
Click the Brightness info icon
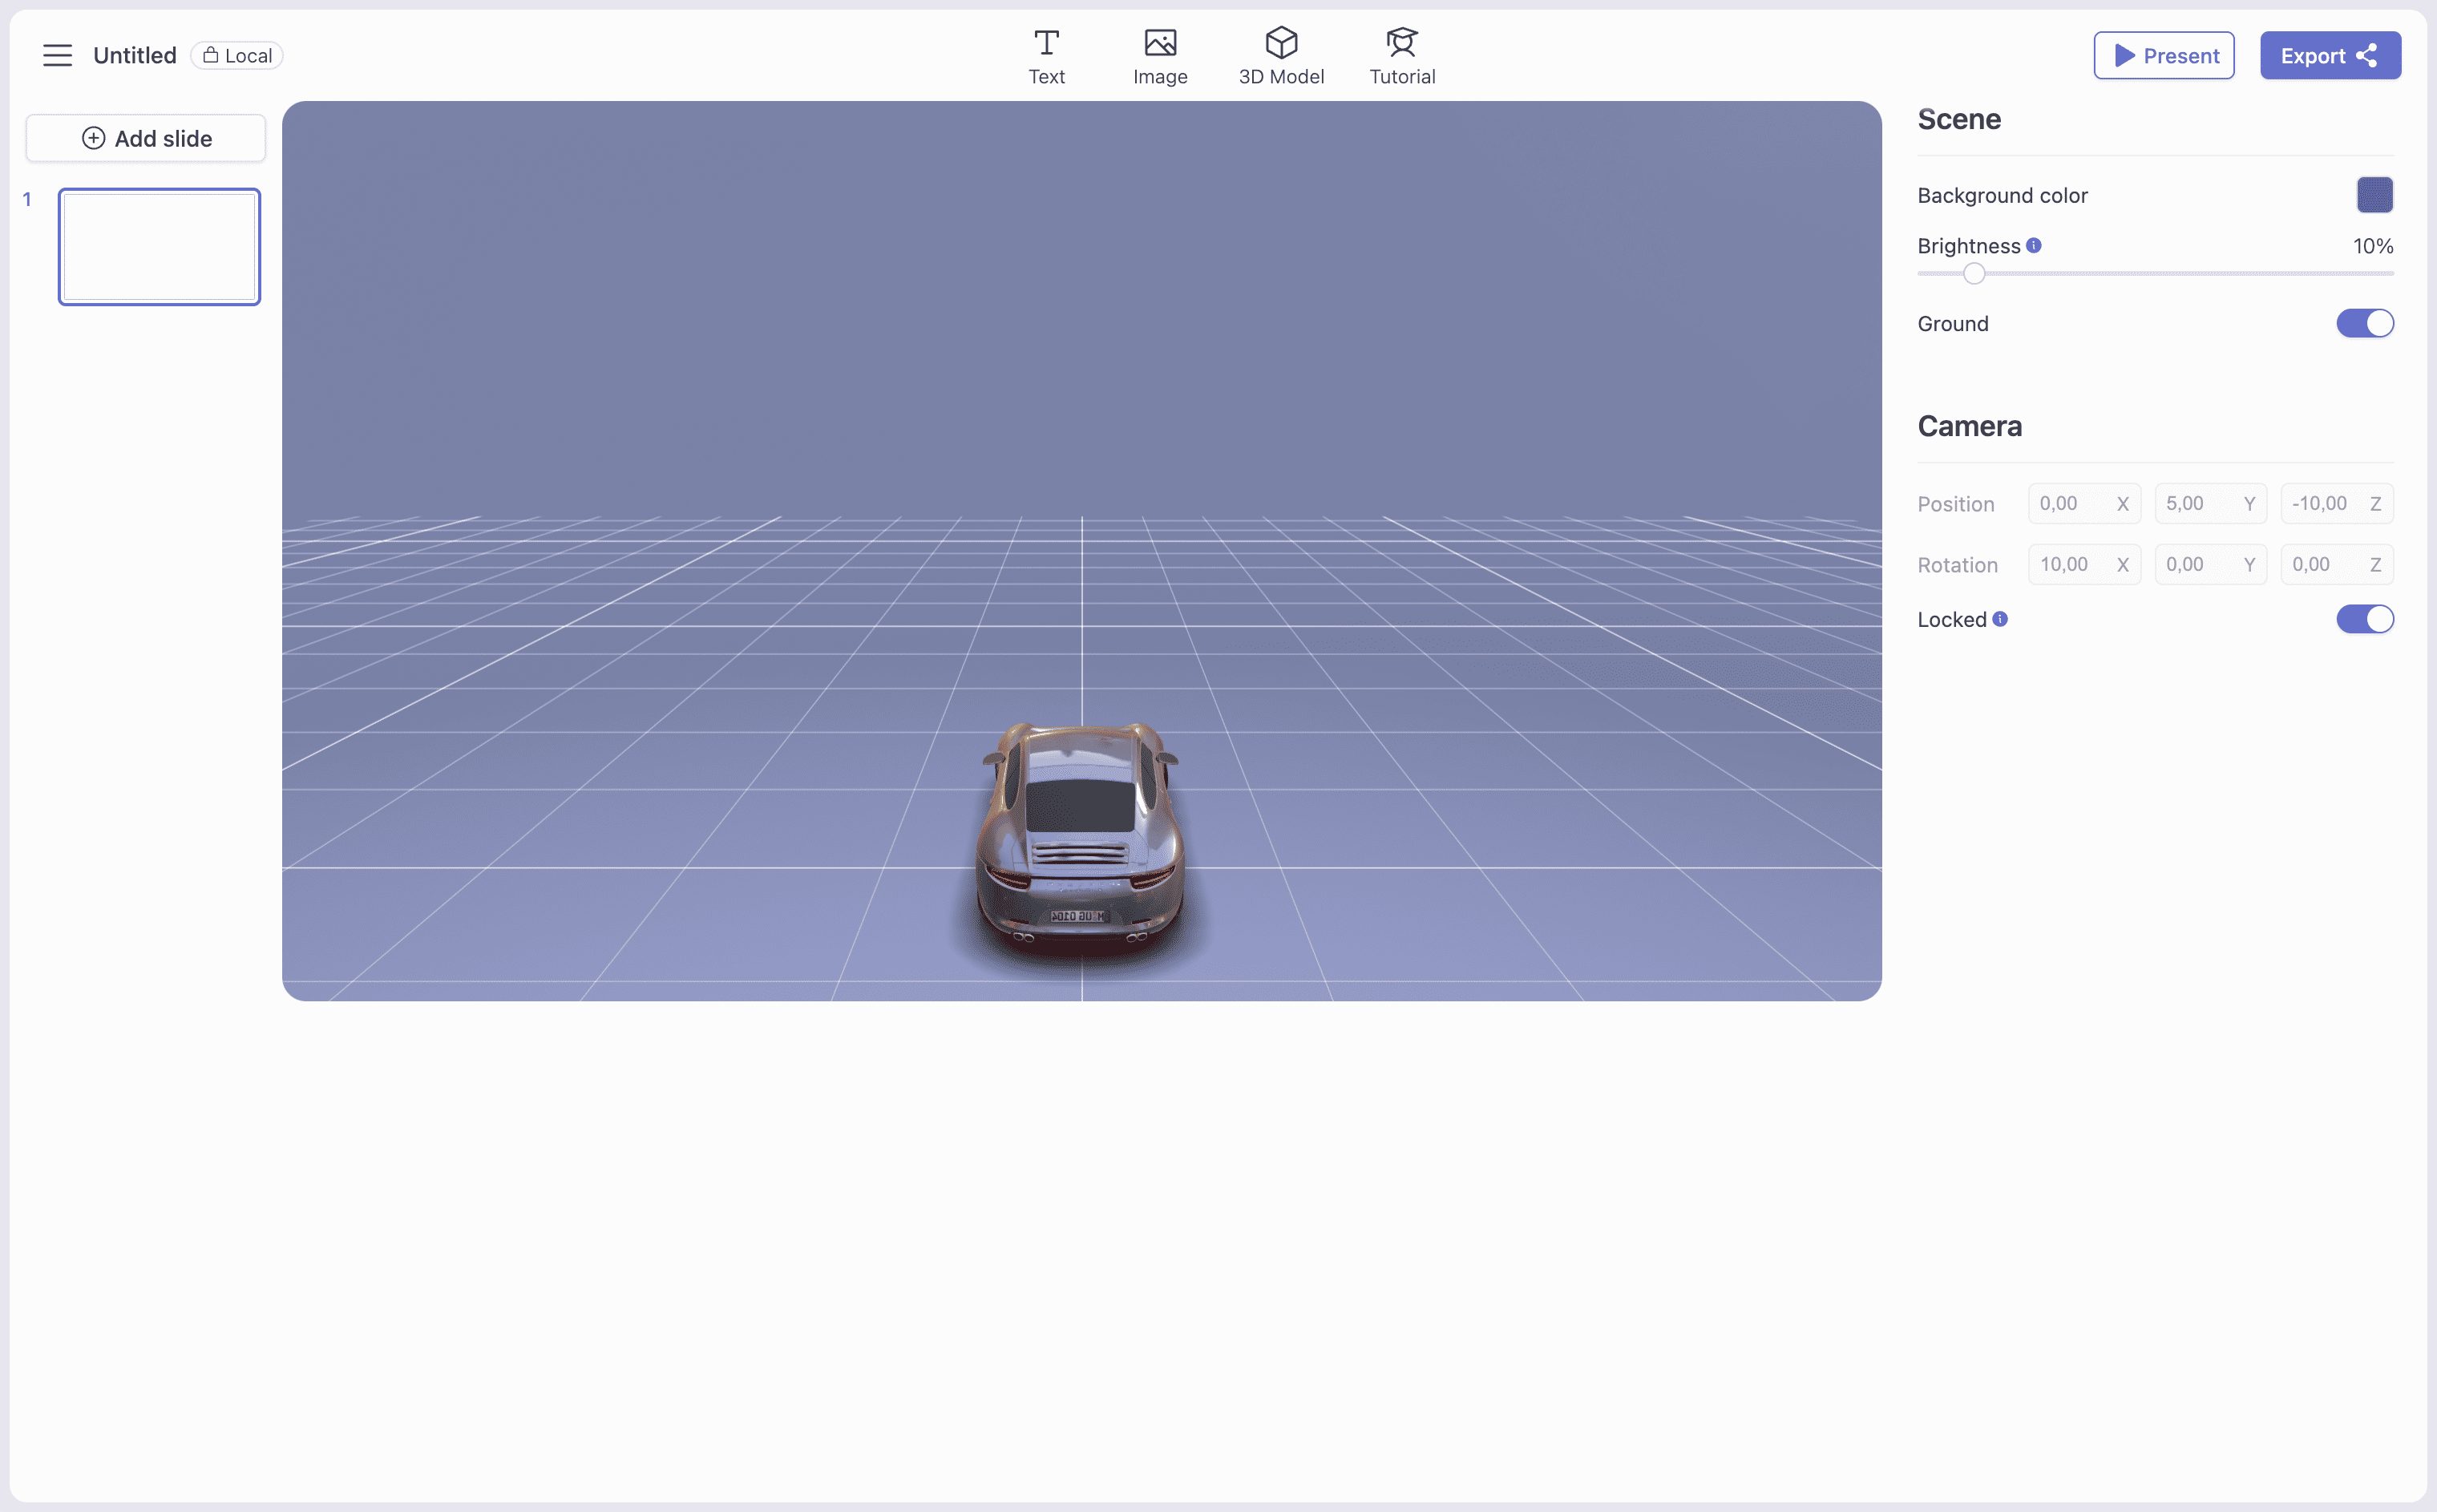coord(2034,245)
